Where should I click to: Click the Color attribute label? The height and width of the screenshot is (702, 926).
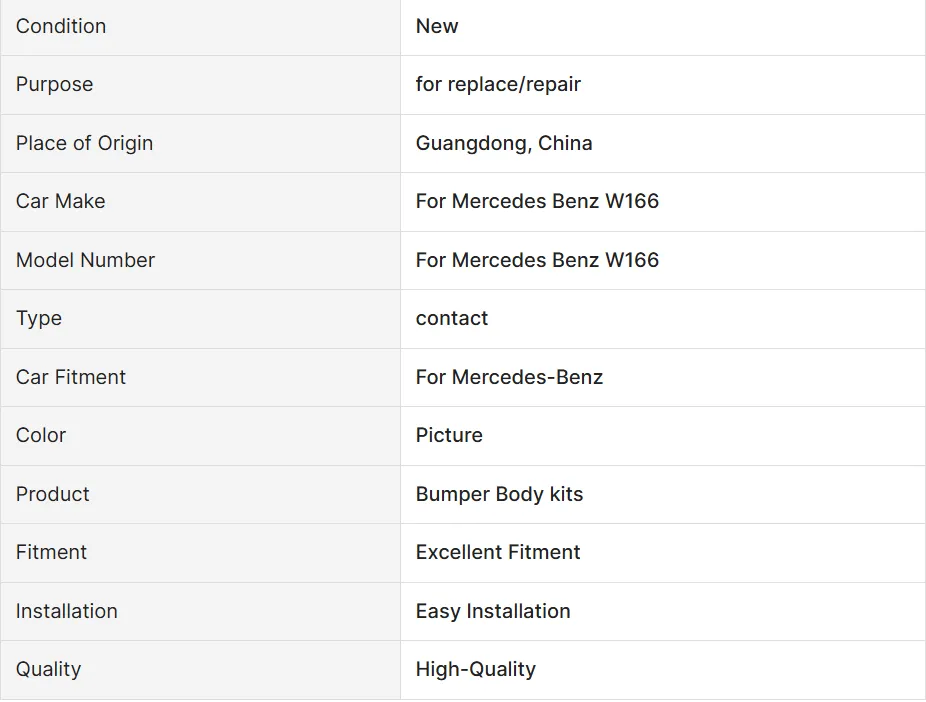coord(41,435)
